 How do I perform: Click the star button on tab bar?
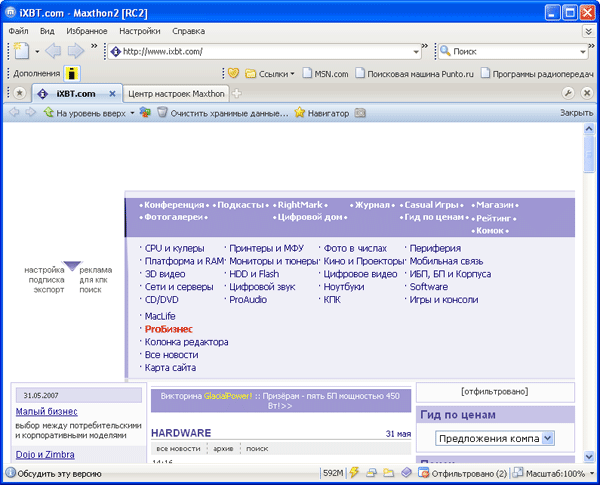[x=20, y=93]
